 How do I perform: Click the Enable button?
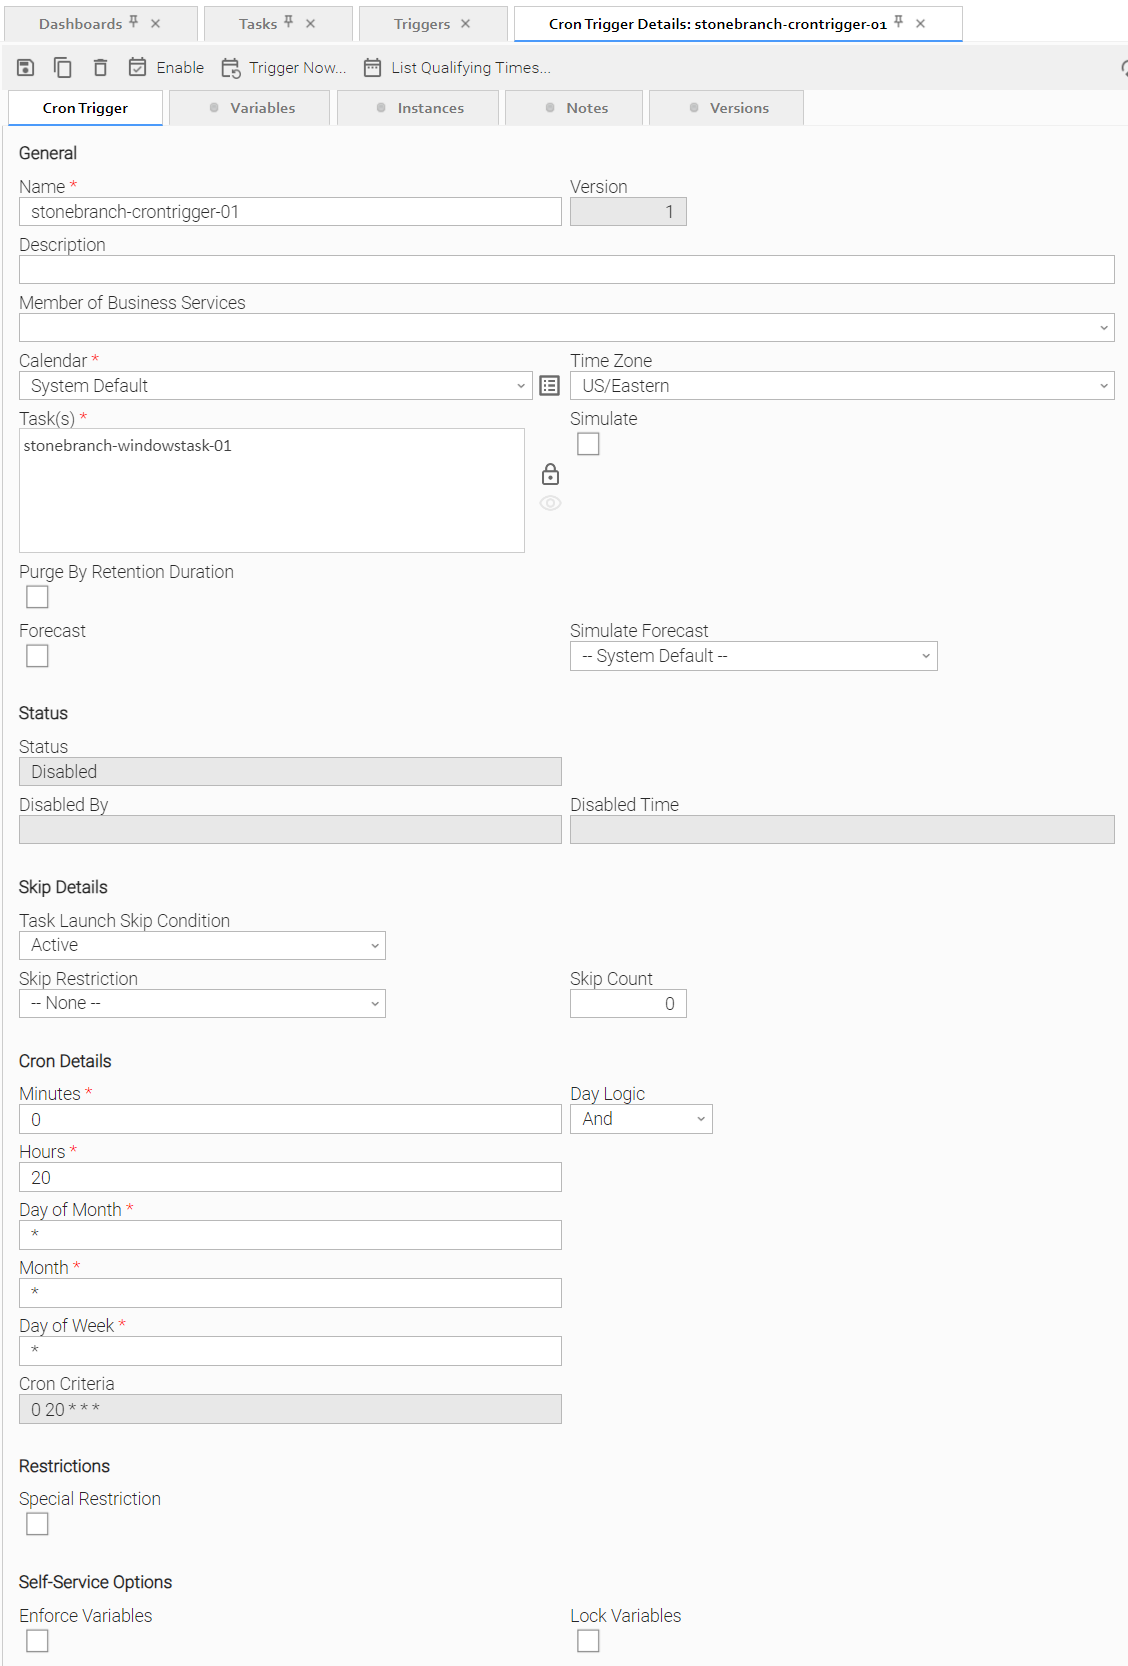(167, 68)
